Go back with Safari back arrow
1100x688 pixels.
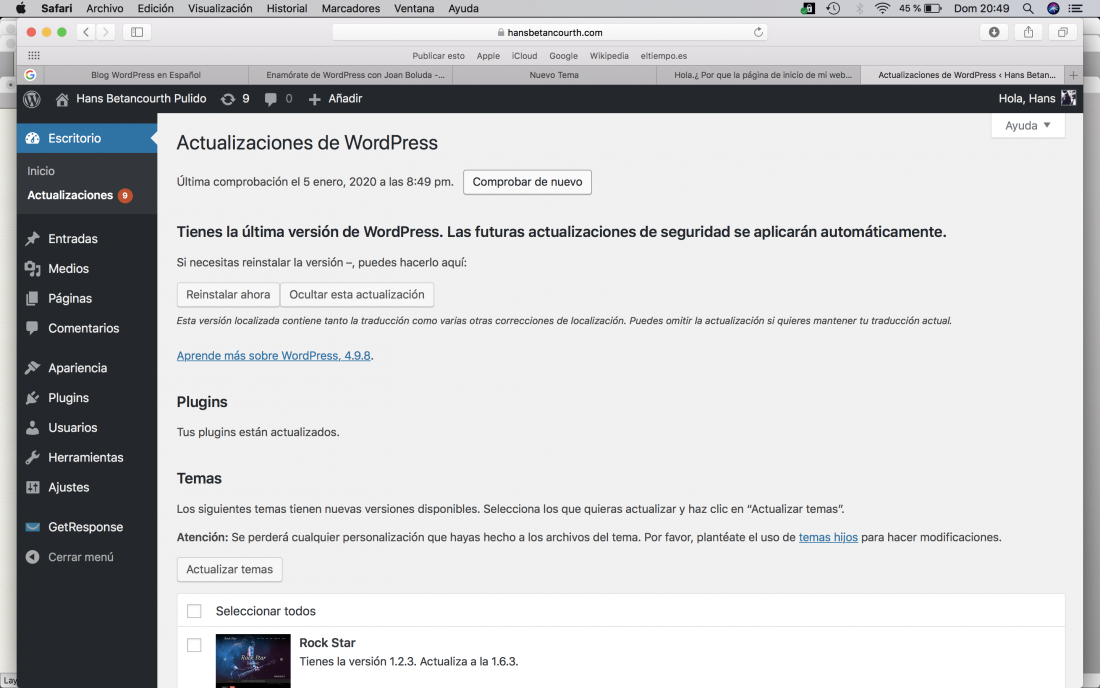(86, 32)
